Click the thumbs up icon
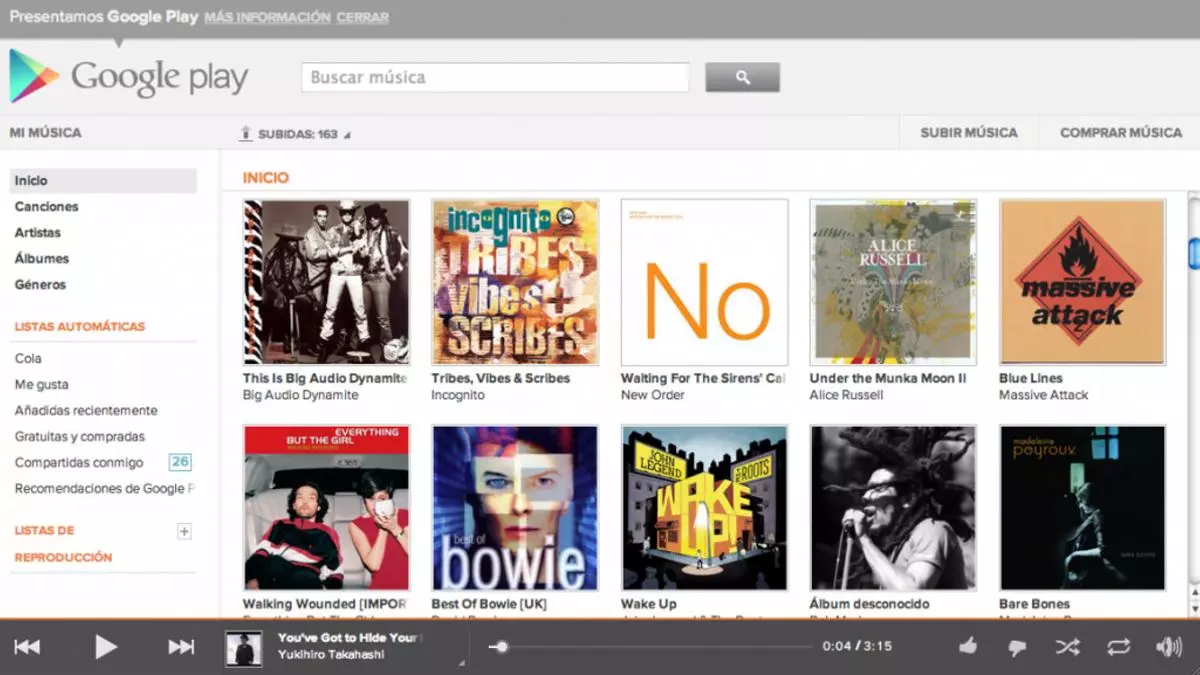Screen dimensions: 1200x675 [x=967, y=647]
